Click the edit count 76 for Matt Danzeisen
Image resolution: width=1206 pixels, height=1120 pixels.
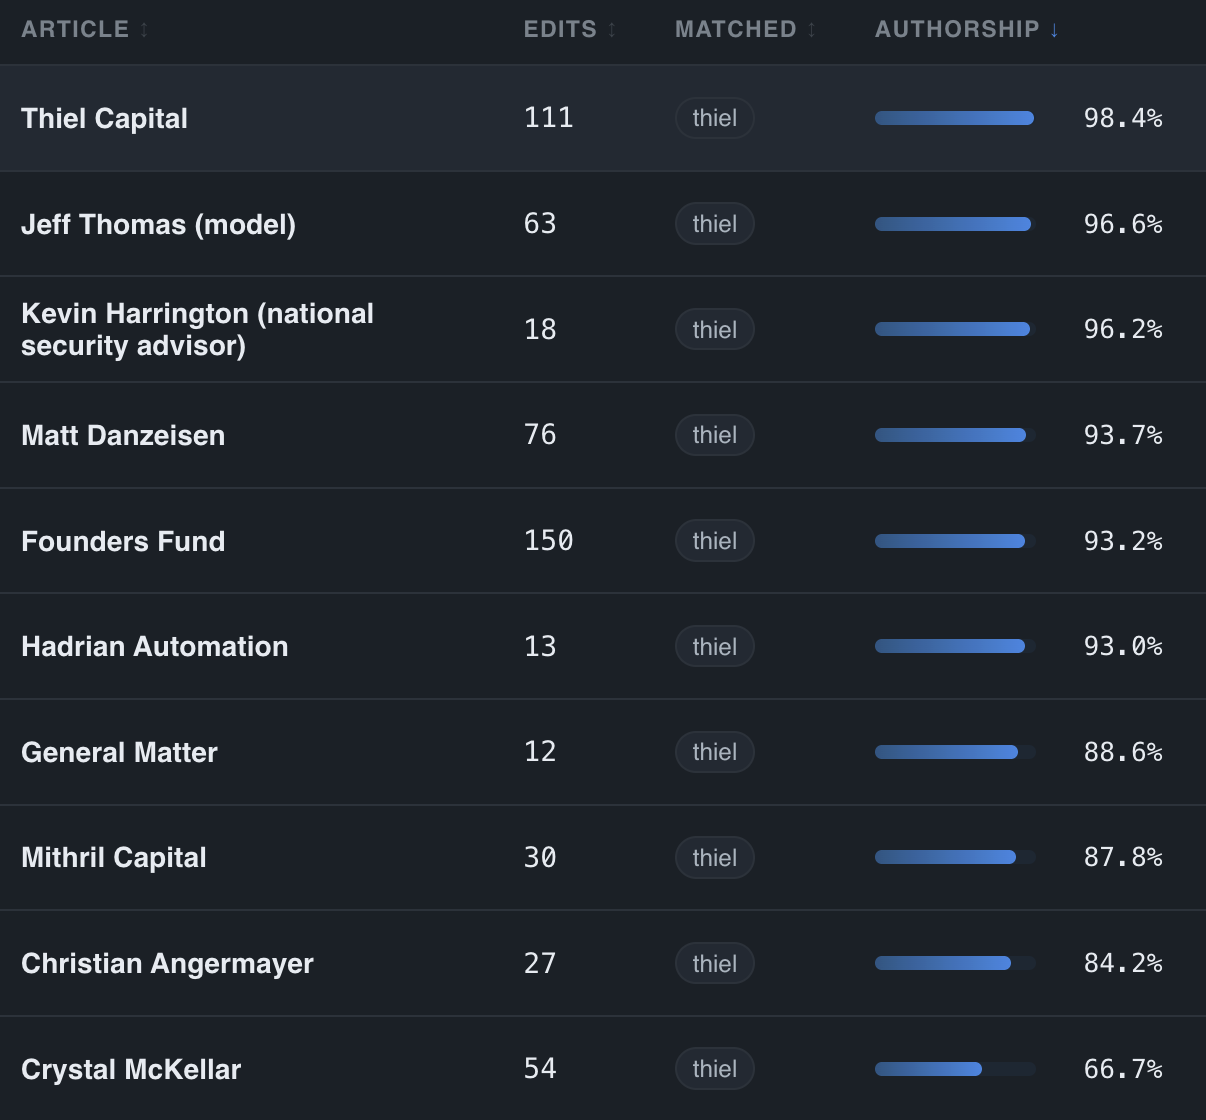pos(540,435)
